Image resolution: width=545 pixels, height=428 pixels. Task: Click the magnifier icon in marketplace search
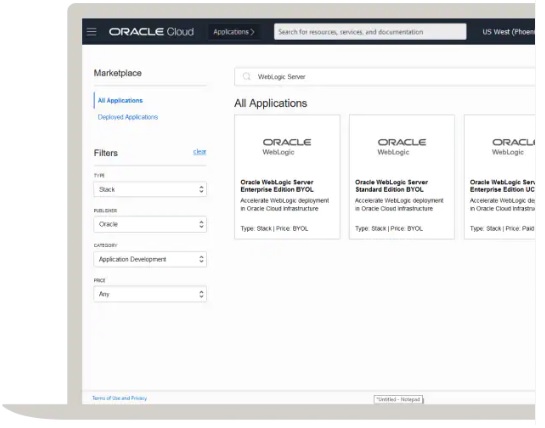(246, 76)
